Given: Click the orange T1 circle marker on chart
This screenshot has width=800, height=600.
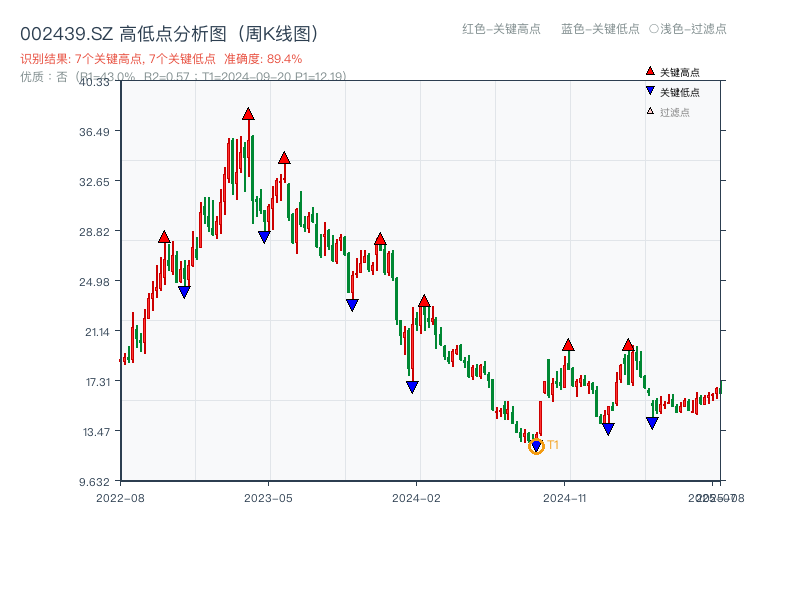Looking at the screenshot, I should coord(536,447).
